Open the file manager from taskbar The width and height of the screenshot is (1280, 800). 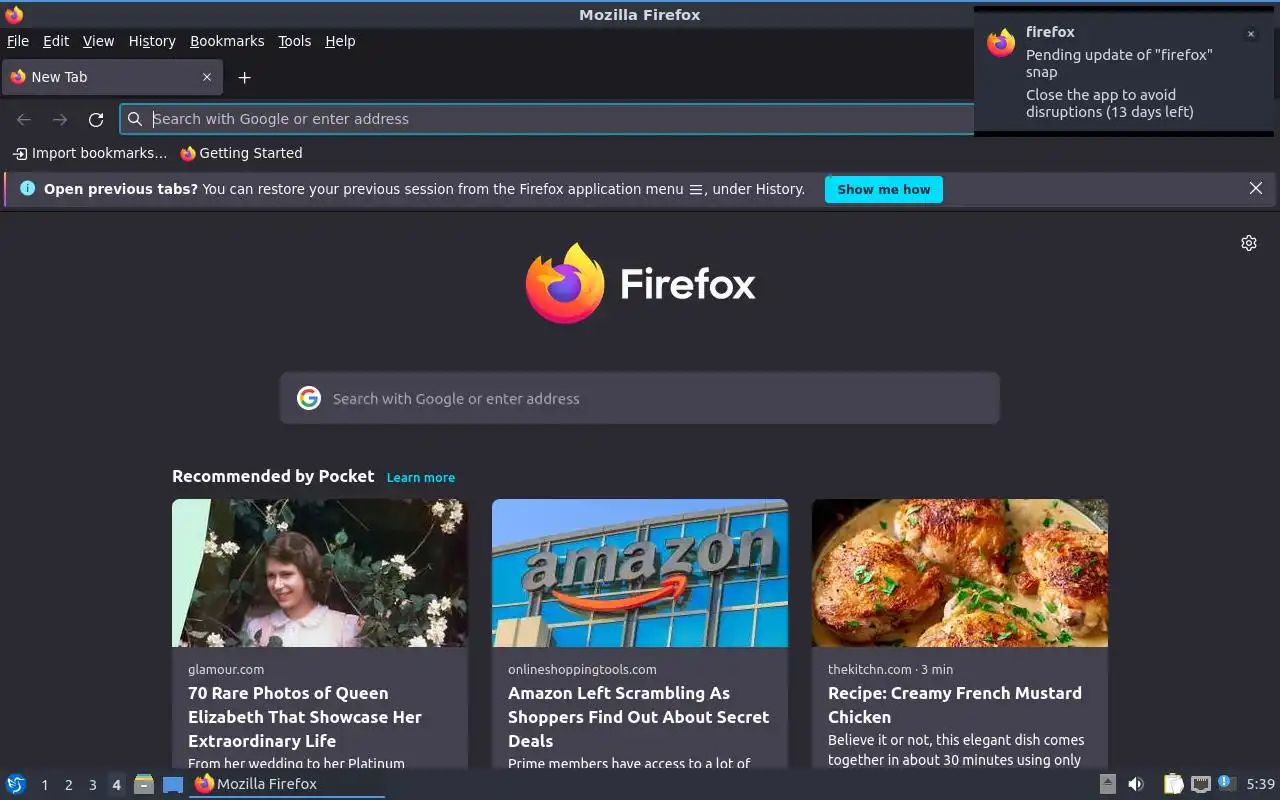(144, 784)
